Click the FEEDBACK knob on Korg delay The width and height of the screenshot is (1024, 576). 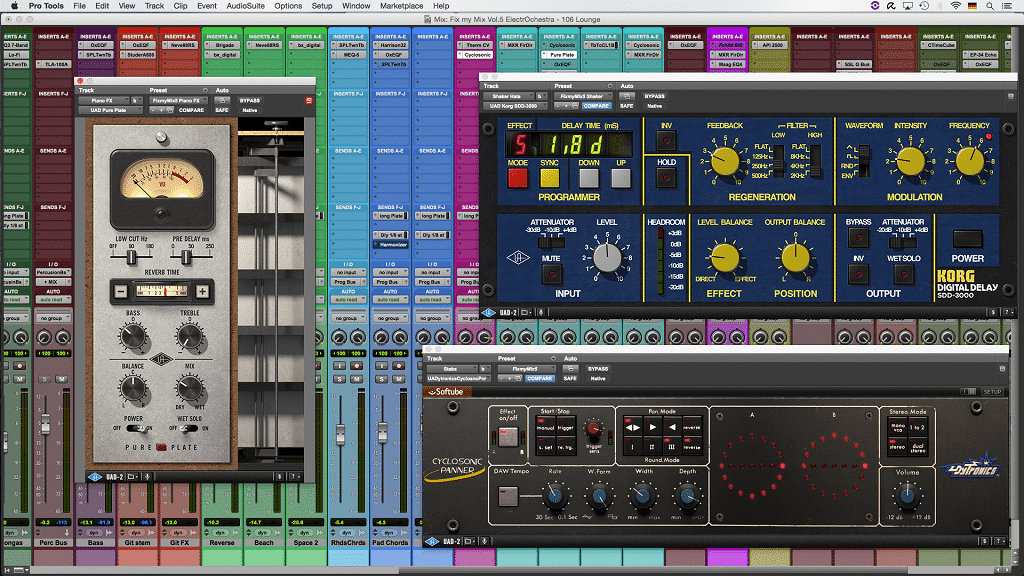tap(725, 161)
